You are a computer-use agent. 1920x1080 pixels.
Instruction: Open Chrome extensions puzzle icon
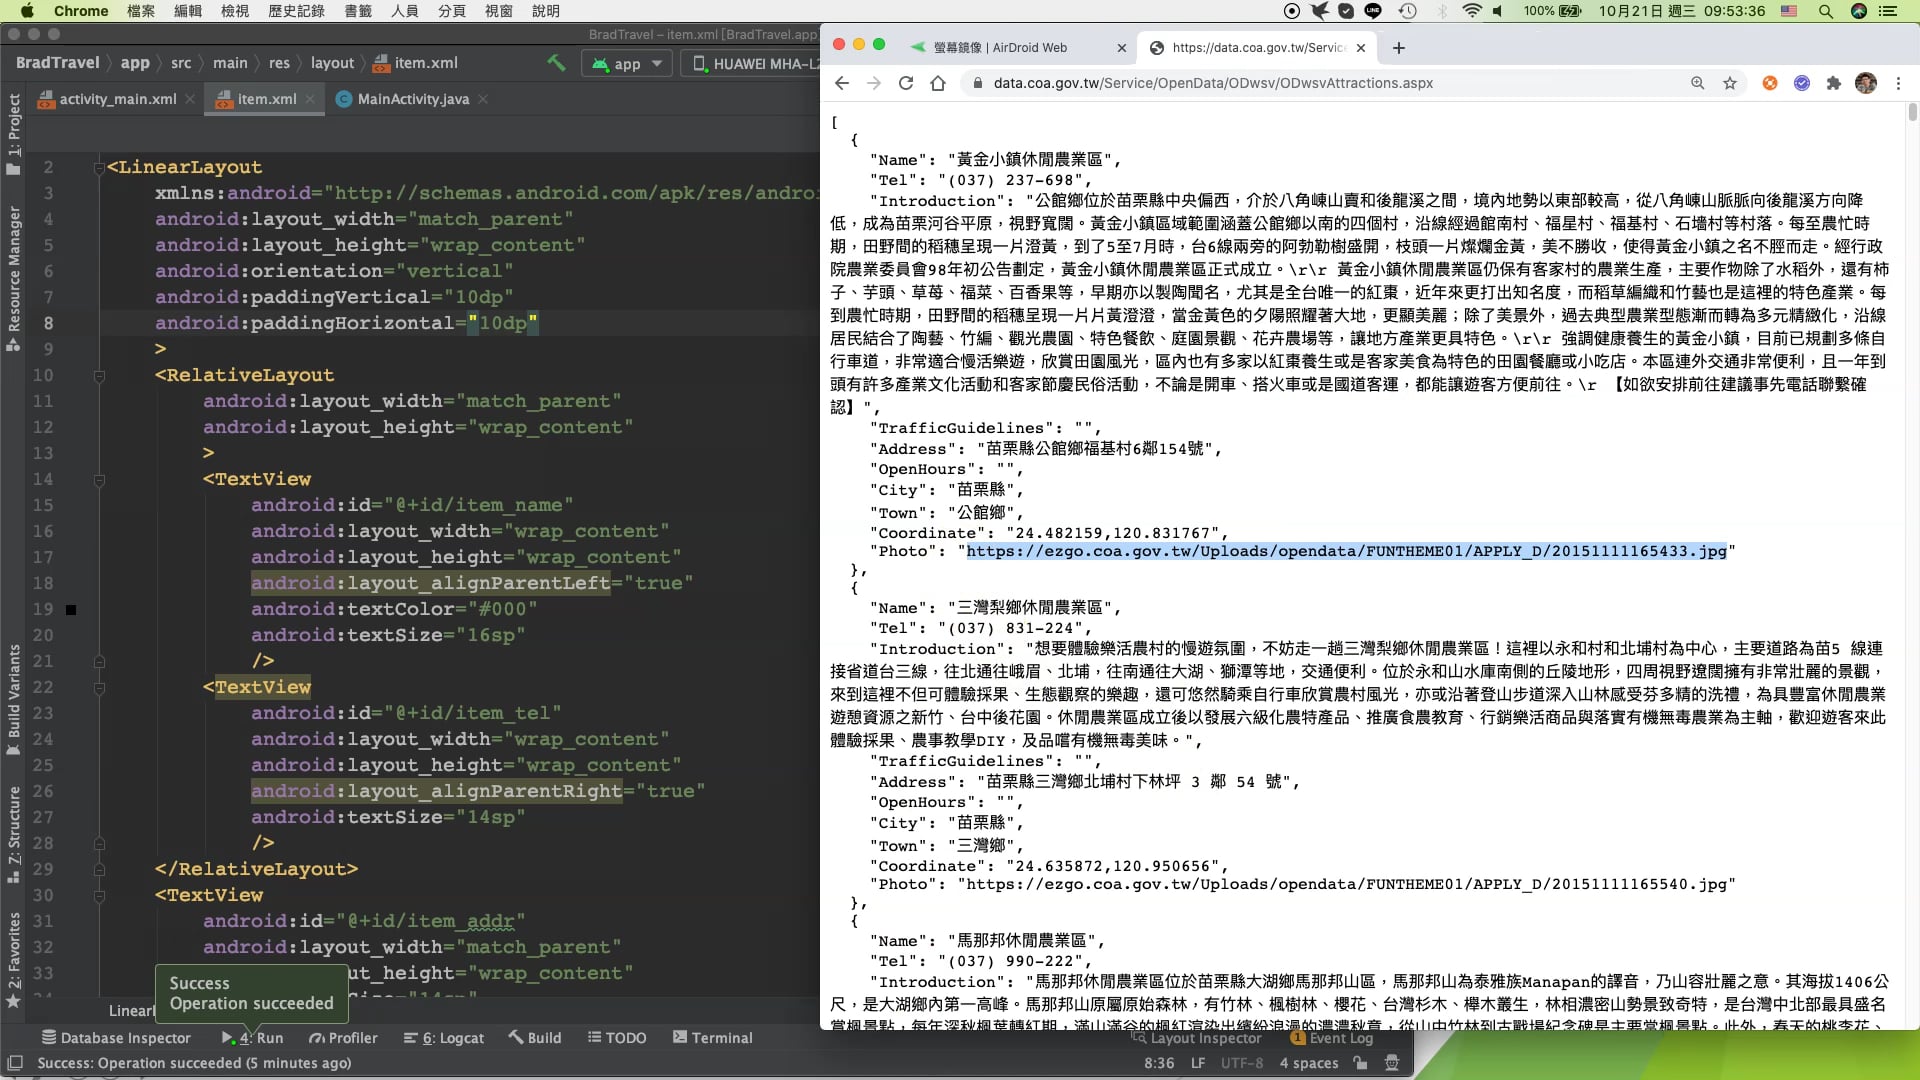pos(1833,83)
